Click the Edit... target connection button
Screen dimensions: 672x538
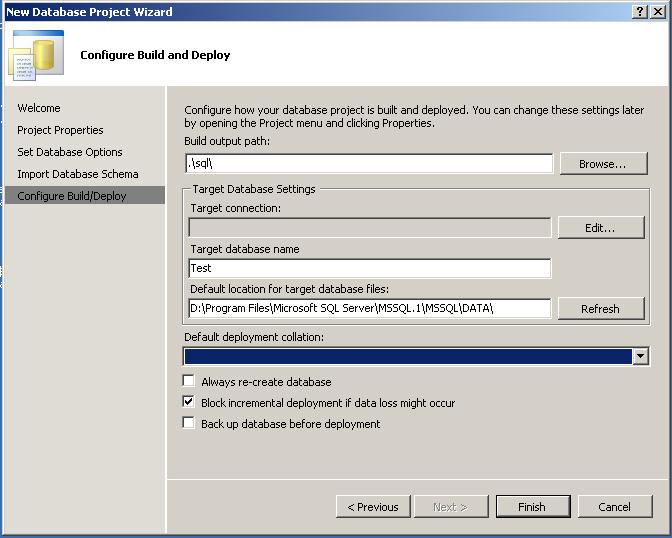(601, 228)
